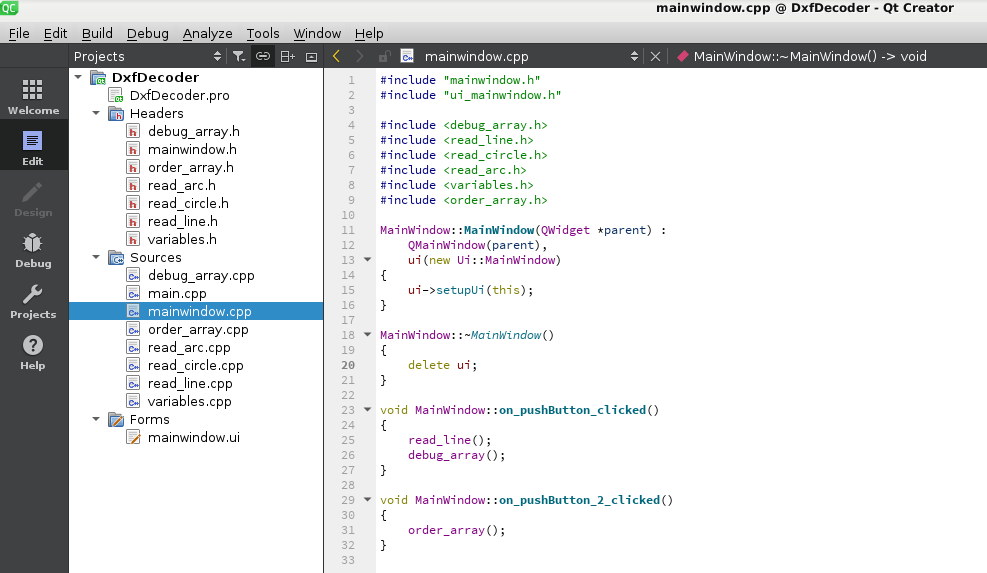Image resolution: width=987 pixels, height=573 pixels.
Task: Click the Headers folder label
Action: click(156, 113)
